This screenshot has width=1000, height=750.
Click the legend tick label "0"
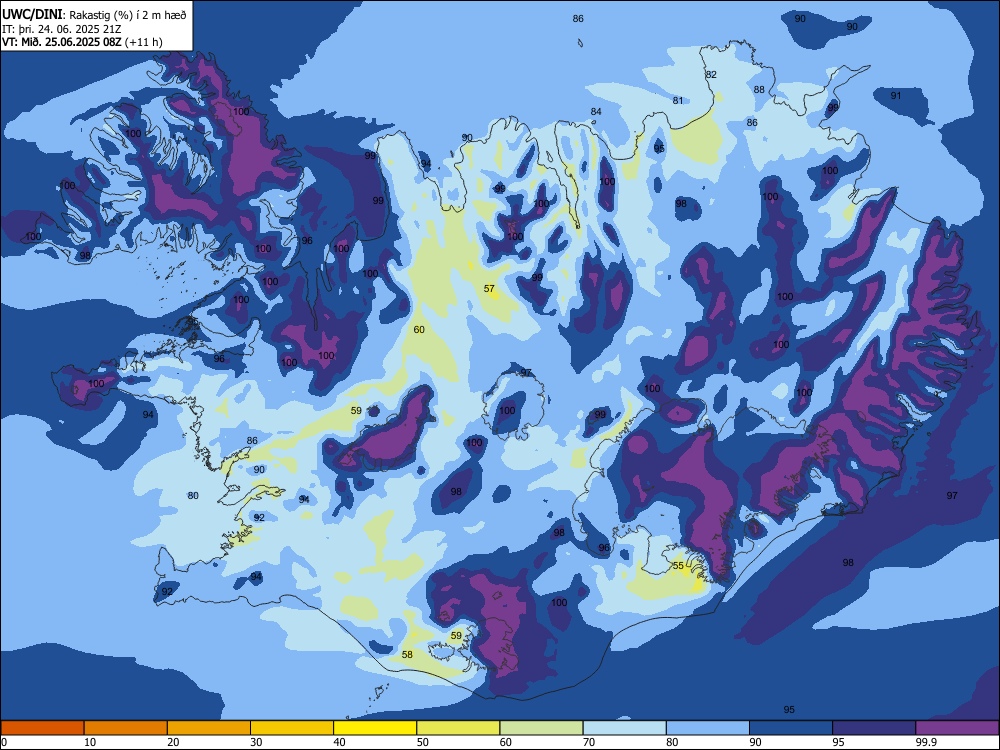tap(4, 742)
